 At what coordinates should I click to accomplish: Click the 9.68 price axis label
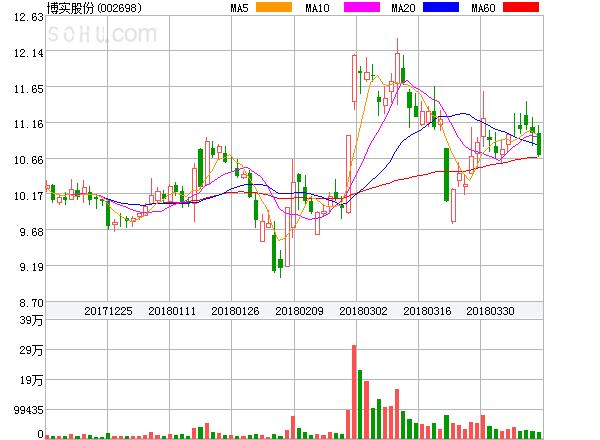coord(31,232)
